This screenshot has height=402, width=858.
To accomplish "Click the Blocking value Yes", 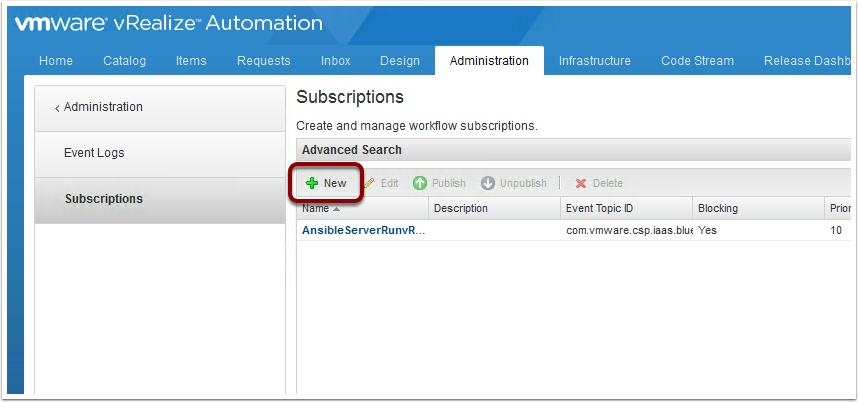I will (708, 231).
